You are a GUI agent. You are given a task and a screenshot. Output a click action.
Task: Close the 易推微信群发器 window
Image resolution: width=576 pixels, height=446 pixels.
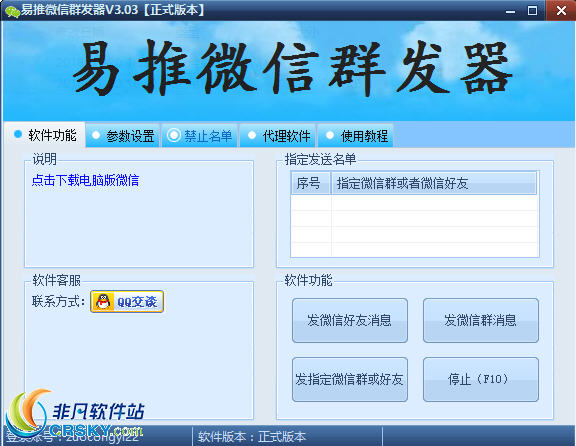561,10
